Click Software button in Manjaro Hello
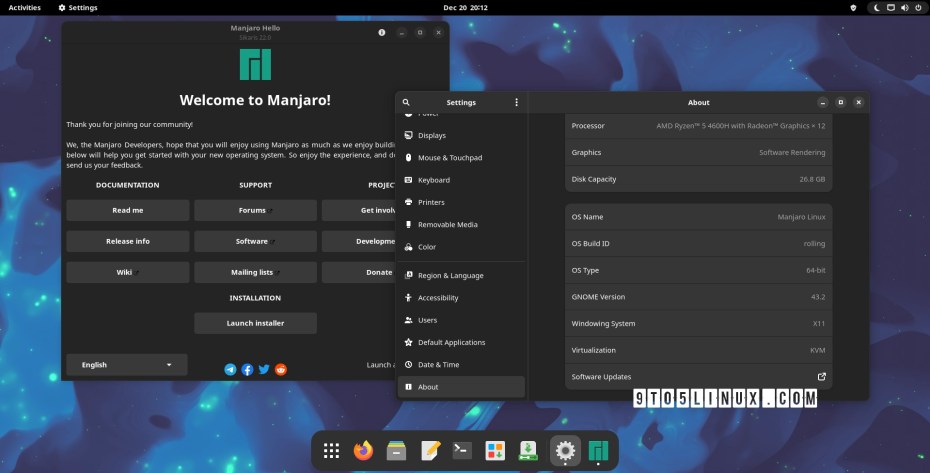930x473 pixels. [255, 242]
